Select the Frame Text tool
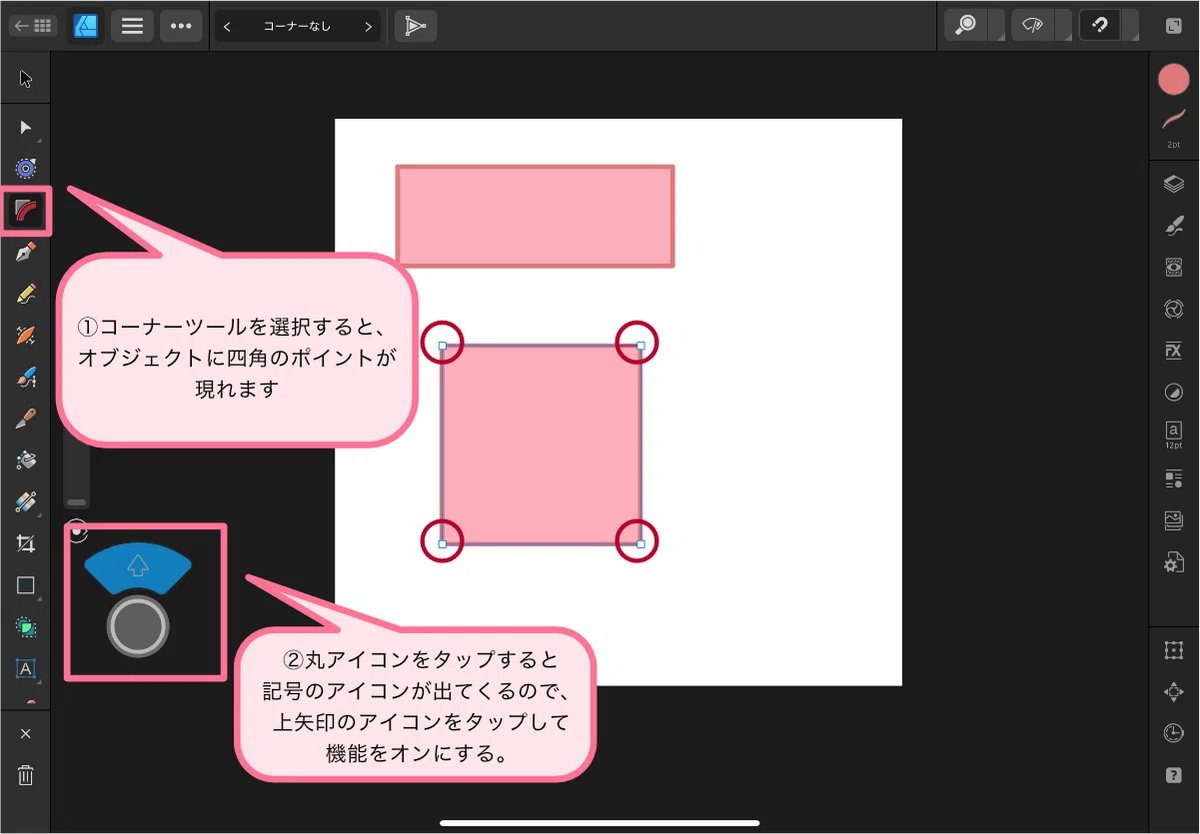The image size is (1200, 834). click(x=26, y=668)
